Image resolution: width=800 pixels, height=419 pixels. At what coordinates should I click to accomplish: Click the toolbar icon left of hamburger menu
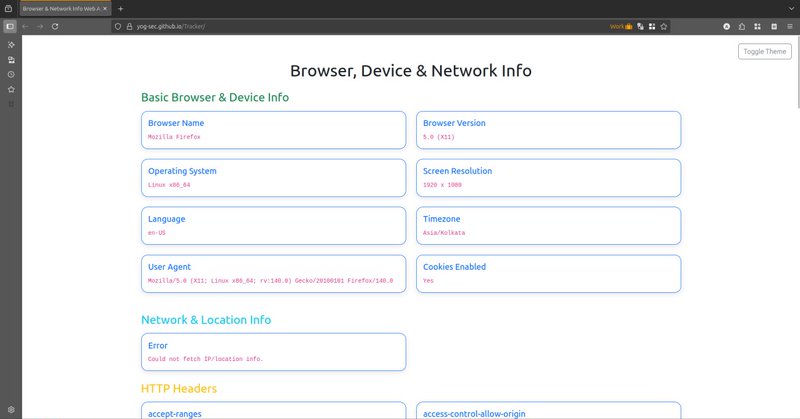click(774, 27)
